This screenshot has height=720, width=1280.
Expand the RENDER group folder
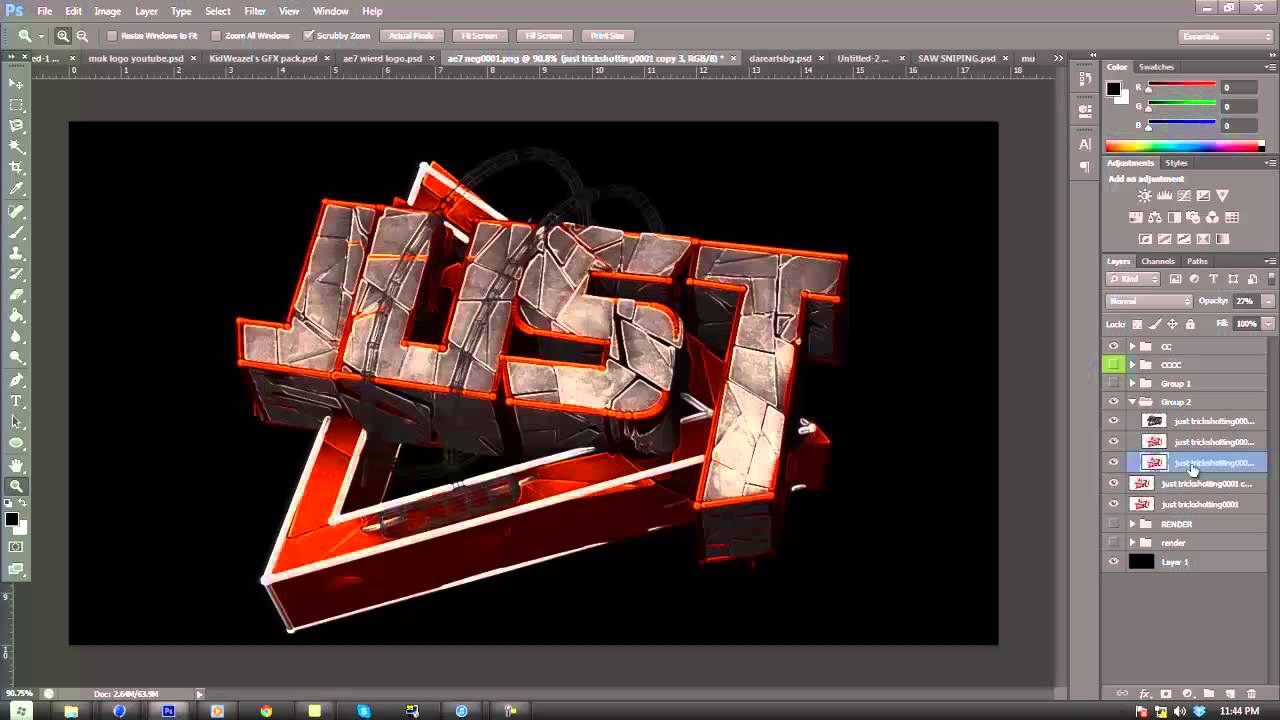(x=1132, y=524)
